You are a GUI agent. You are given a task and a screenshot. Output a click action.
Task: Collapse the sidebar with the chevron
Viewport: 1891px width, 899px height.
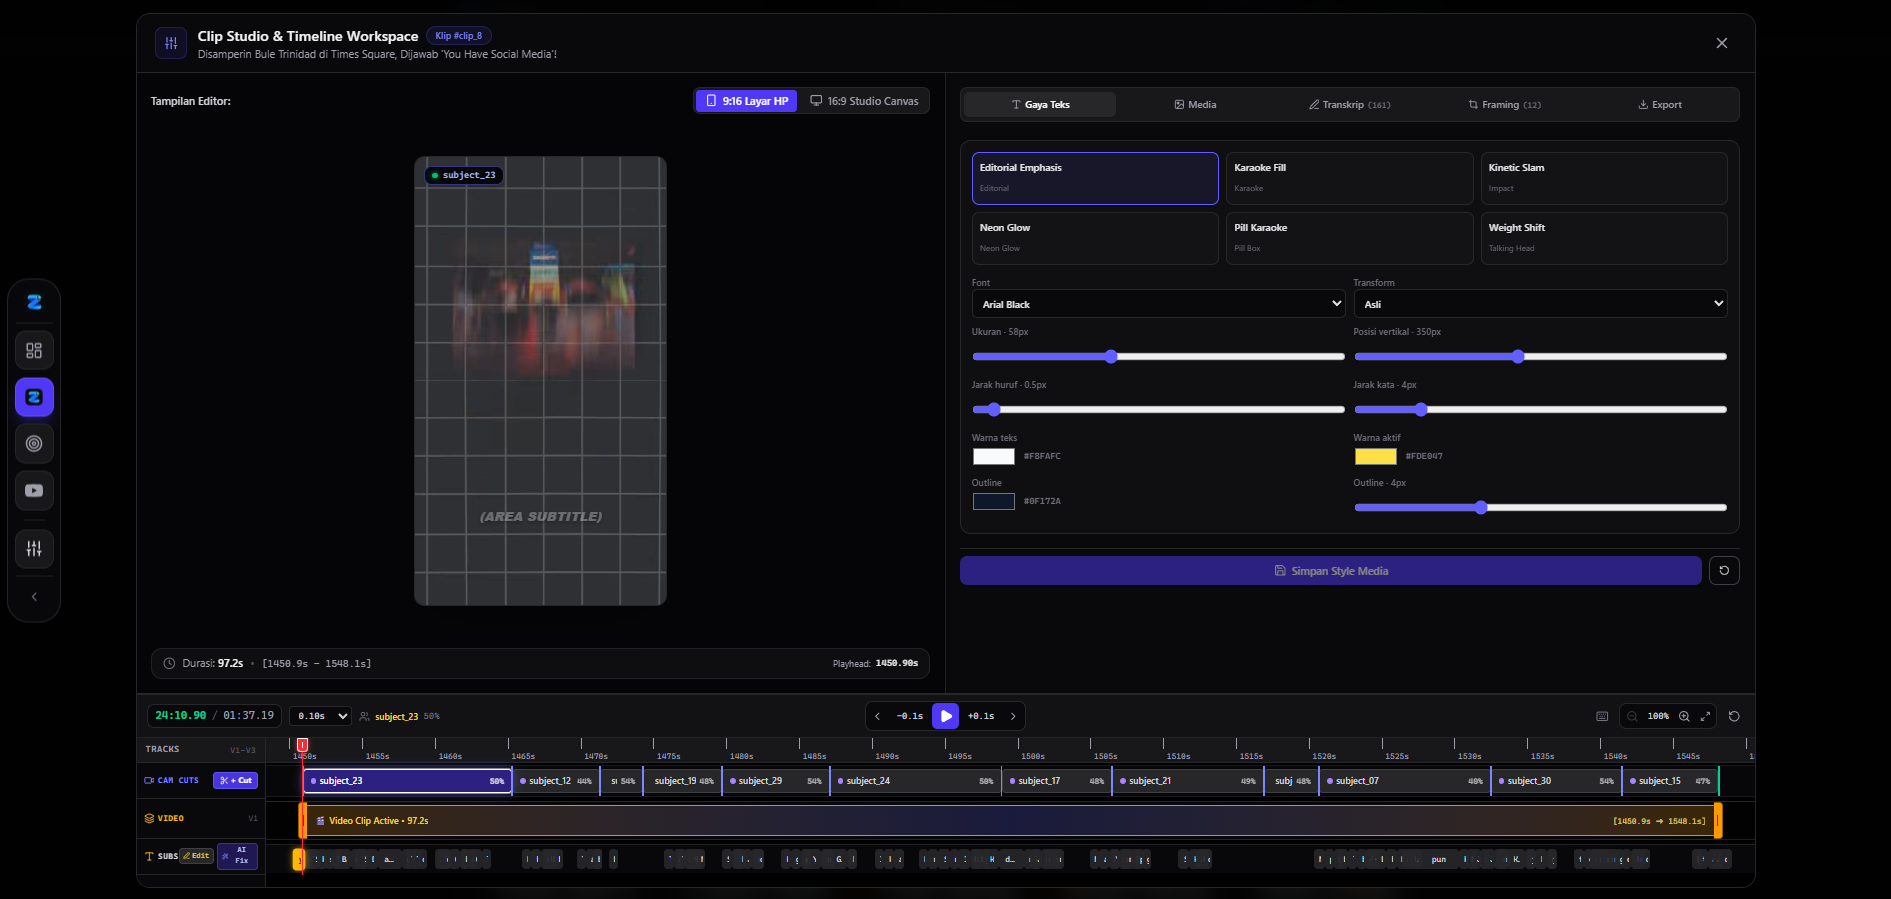point(34,597)
